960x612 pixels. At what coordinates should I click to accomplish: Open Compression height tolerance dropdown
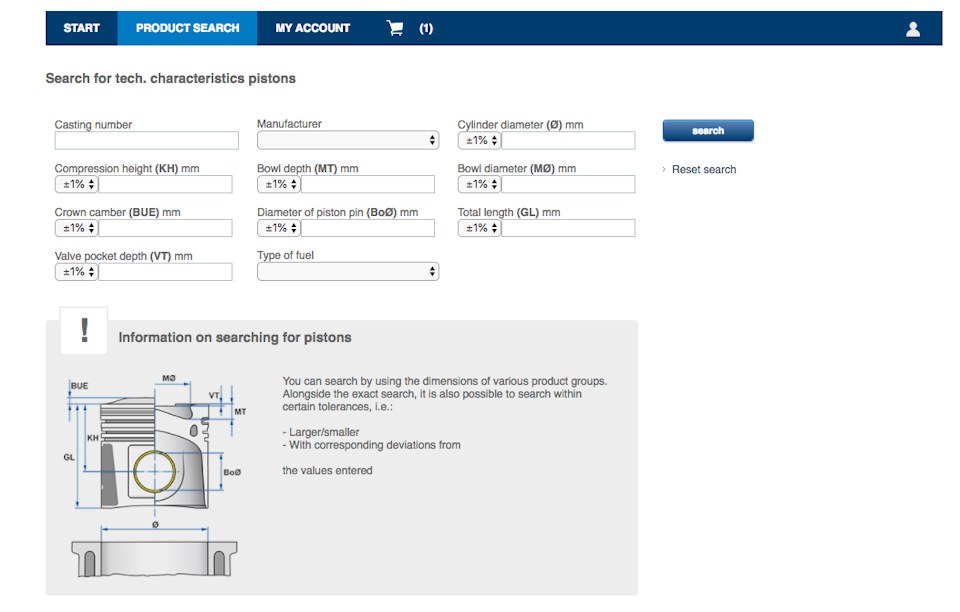(77, 184)
